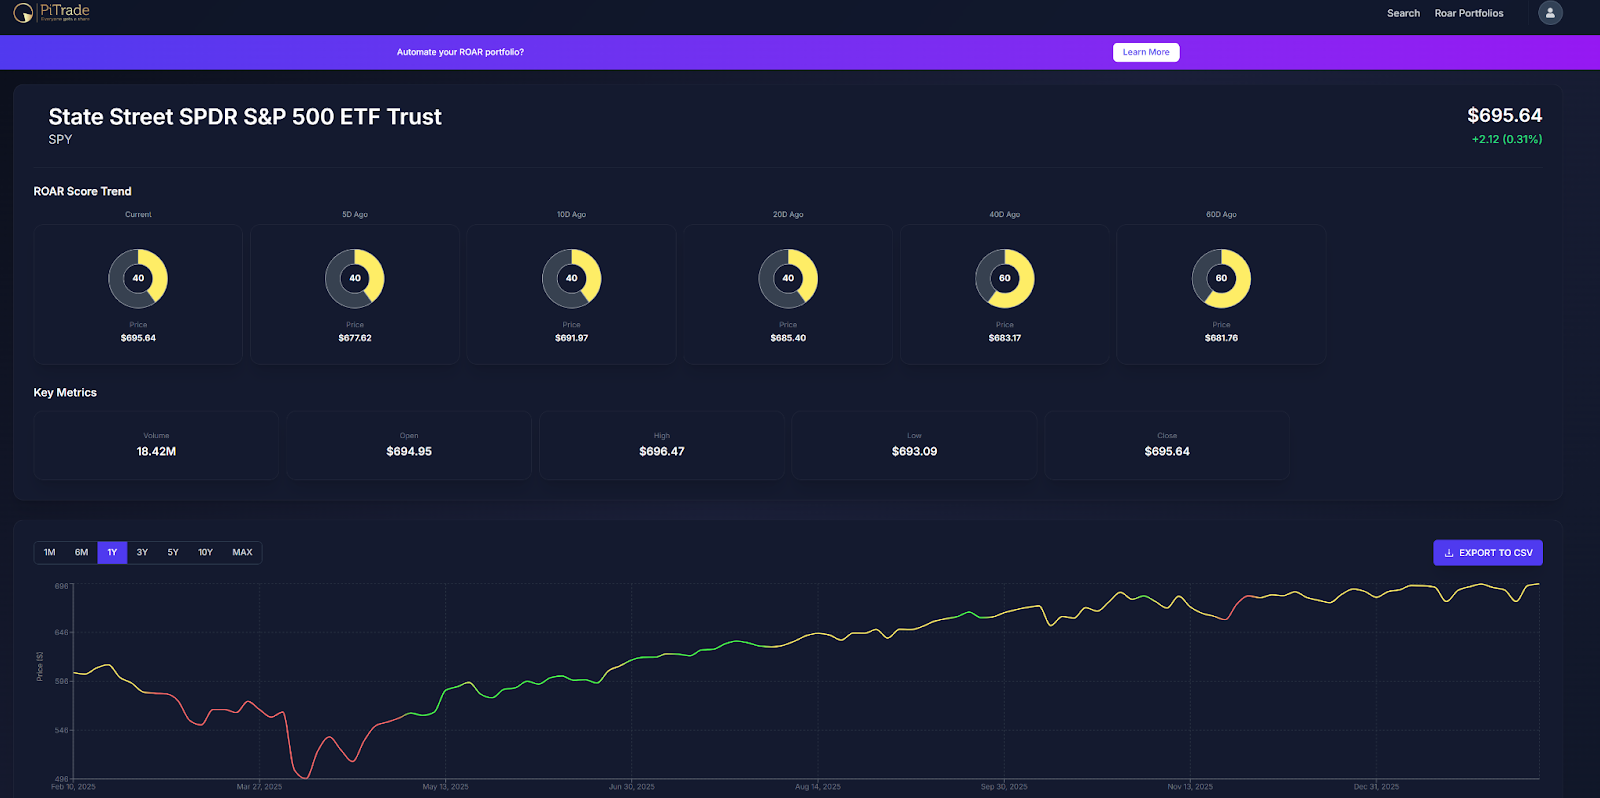Select the 1M chart range
1600x798 pixels.
point(50,552)
